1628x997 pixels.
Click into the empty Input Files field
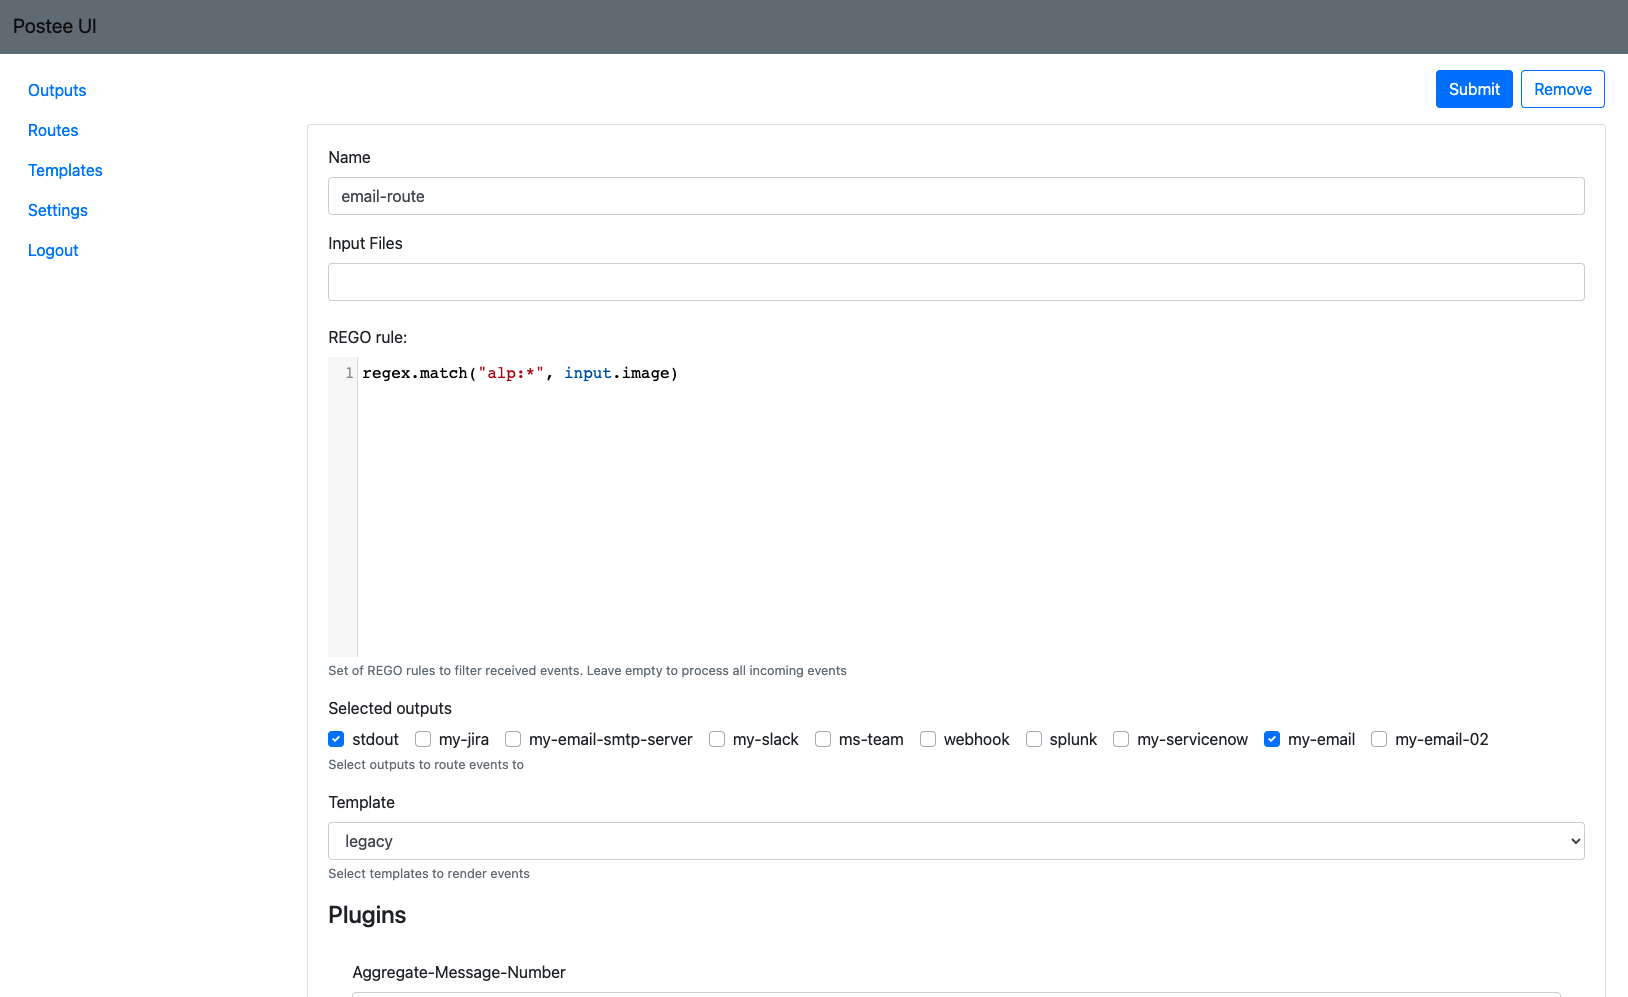click(x=955, y=282)
